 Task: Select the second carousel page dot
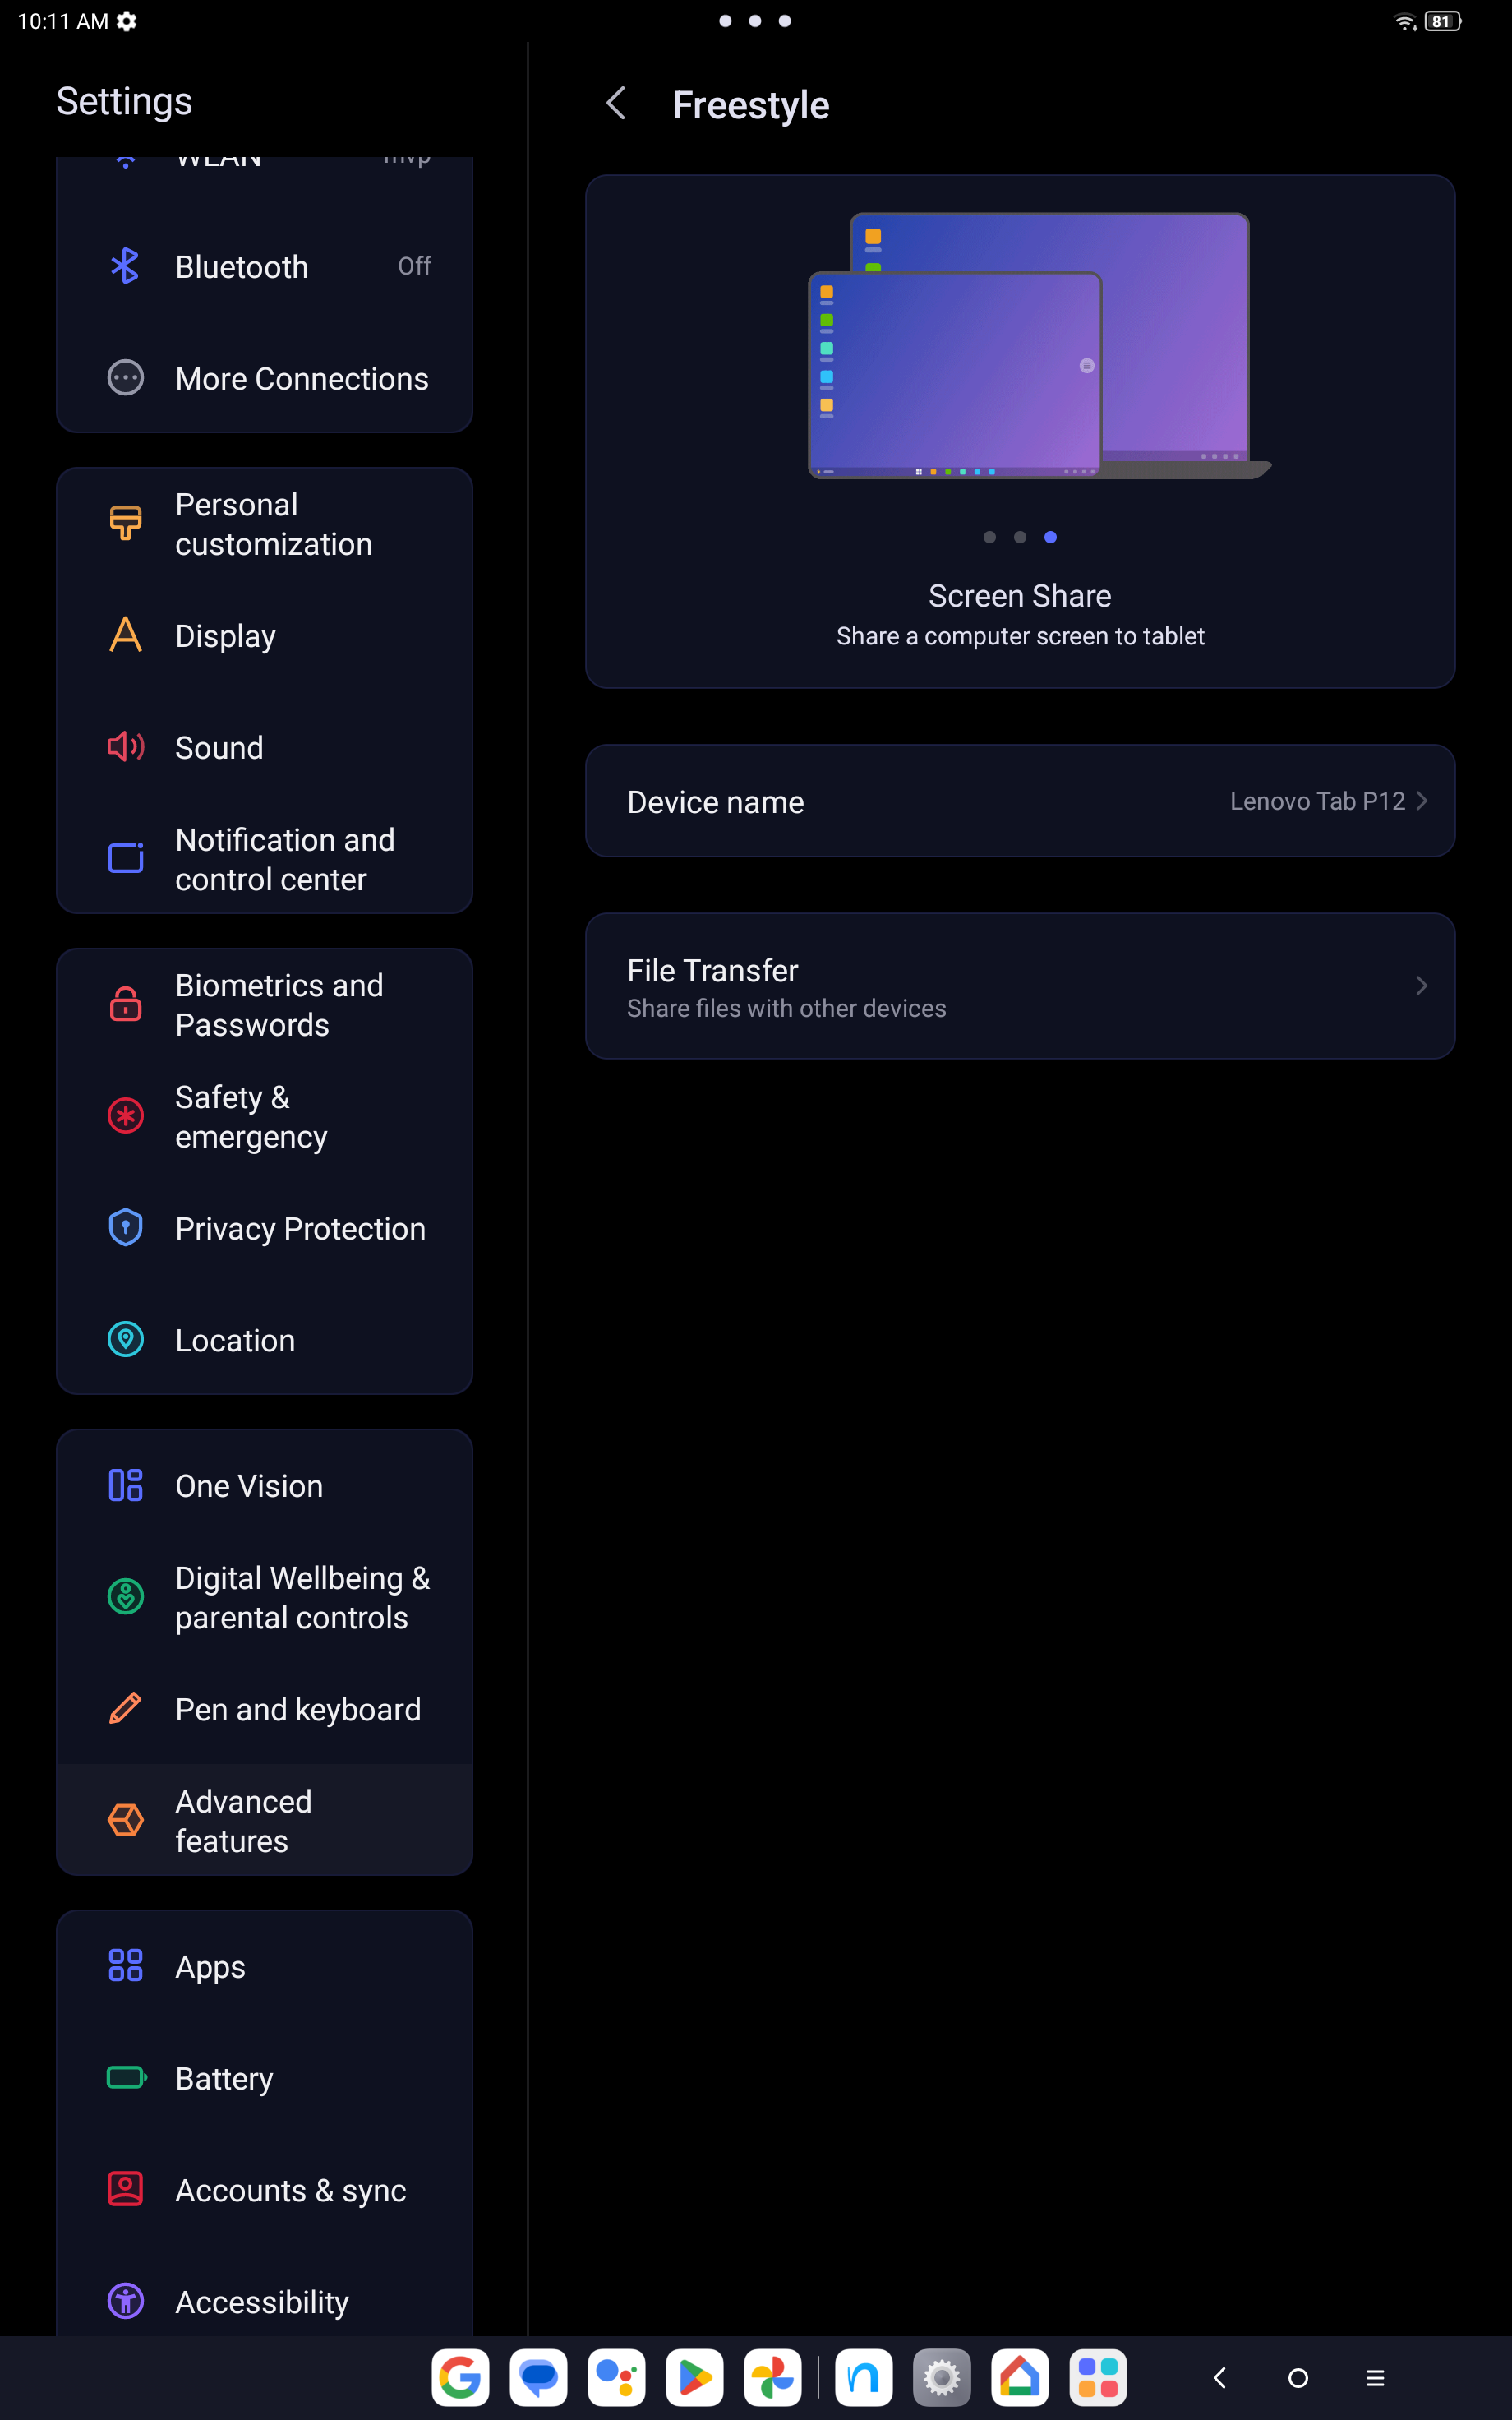[1020, 537]
